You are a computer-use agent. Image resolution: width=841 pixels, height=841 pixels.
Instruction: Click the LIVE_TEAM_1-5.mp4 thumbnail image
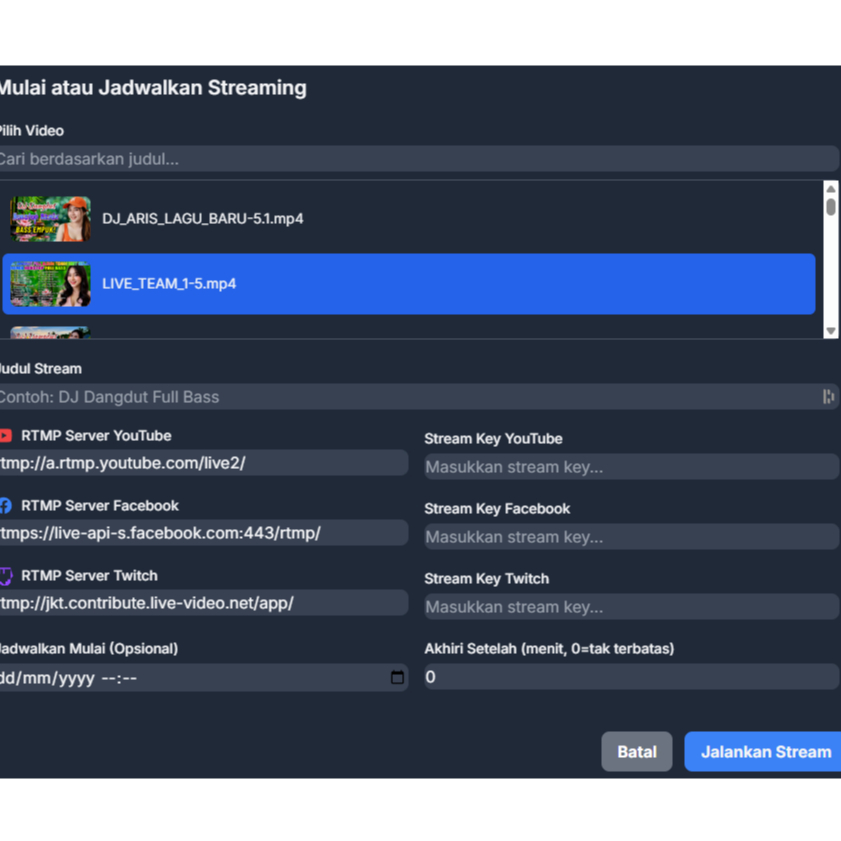pos(49,283)
